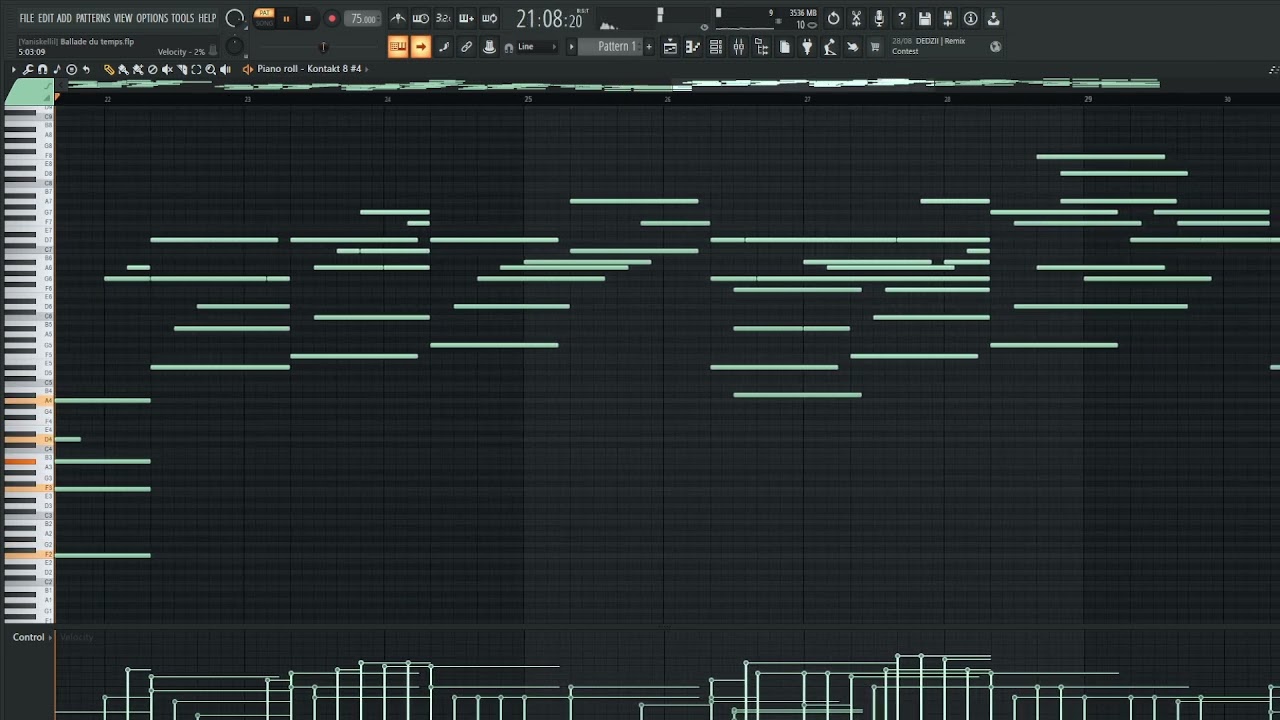The width and height of the screenshot is (1280, 720).
Task: Open the playlist view icon
Action: (x=670, y=47)
